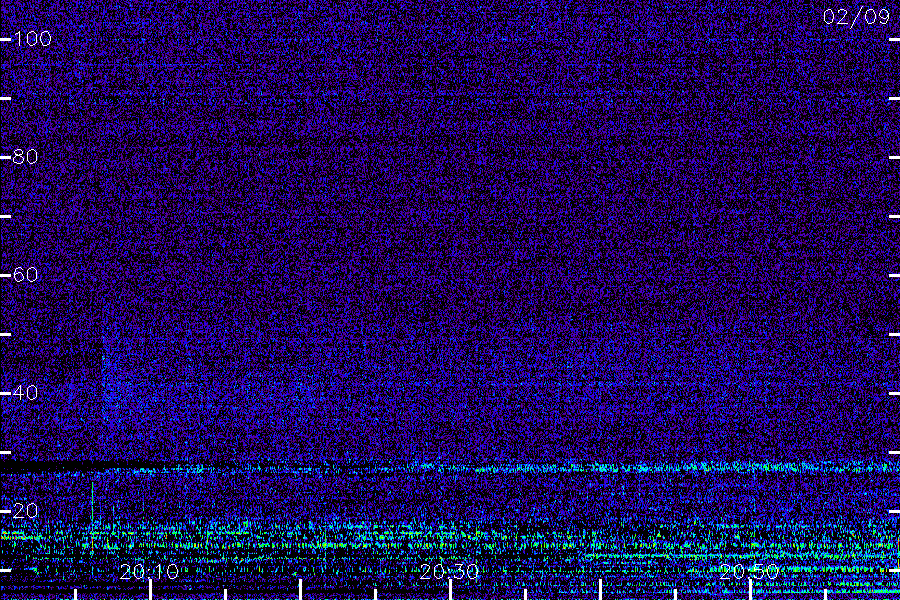Image resolution: width=900 pixels, height=600 pixels.
Task: Click the 20:30 time axis label
Action: 449,571
